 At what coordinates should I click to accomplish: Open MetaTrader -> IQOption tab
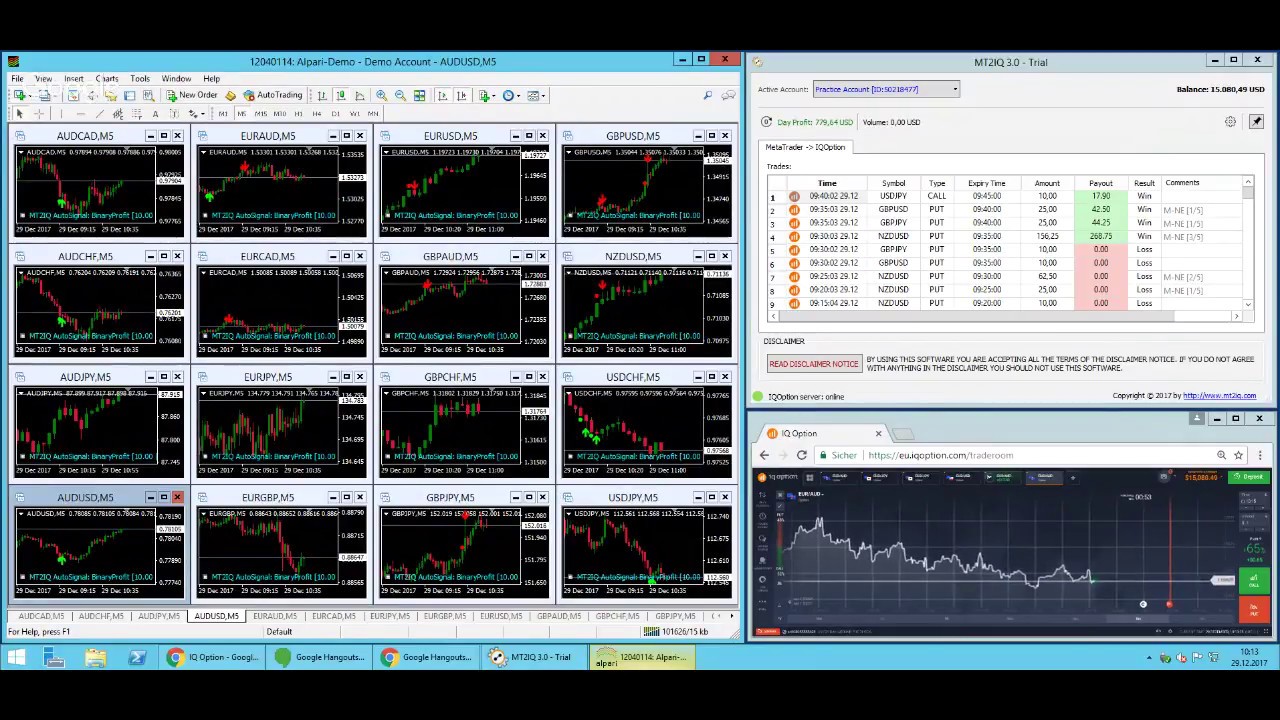click(805, 147)
